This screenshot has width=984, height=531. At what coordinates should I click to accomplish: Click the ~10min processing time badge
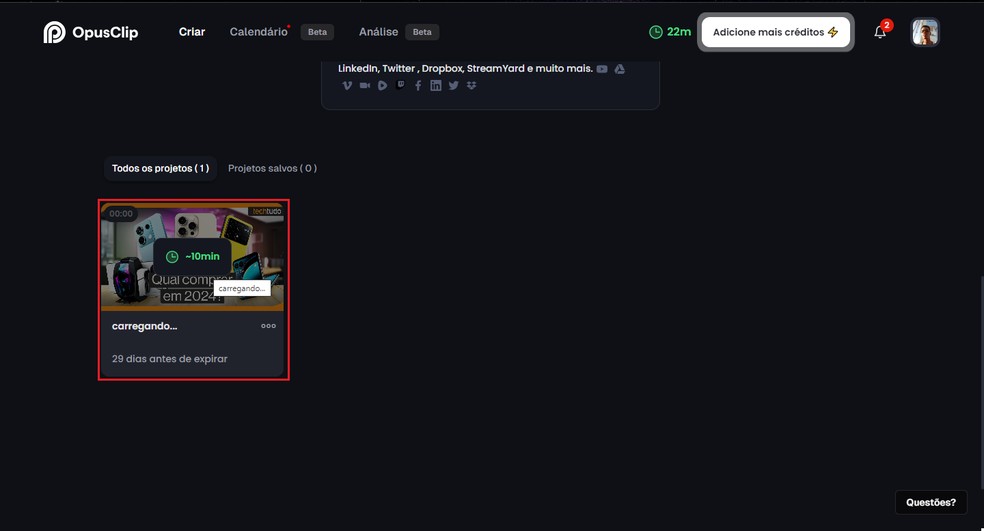click(x=193, y=256)
